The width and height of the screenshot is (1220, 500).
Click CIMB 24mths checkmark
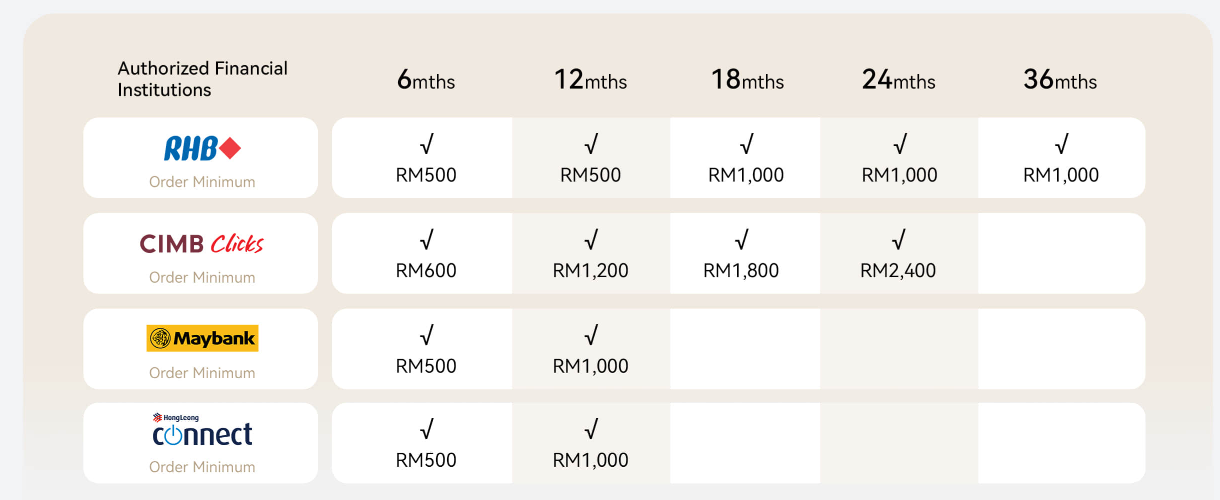coord(899,240)
